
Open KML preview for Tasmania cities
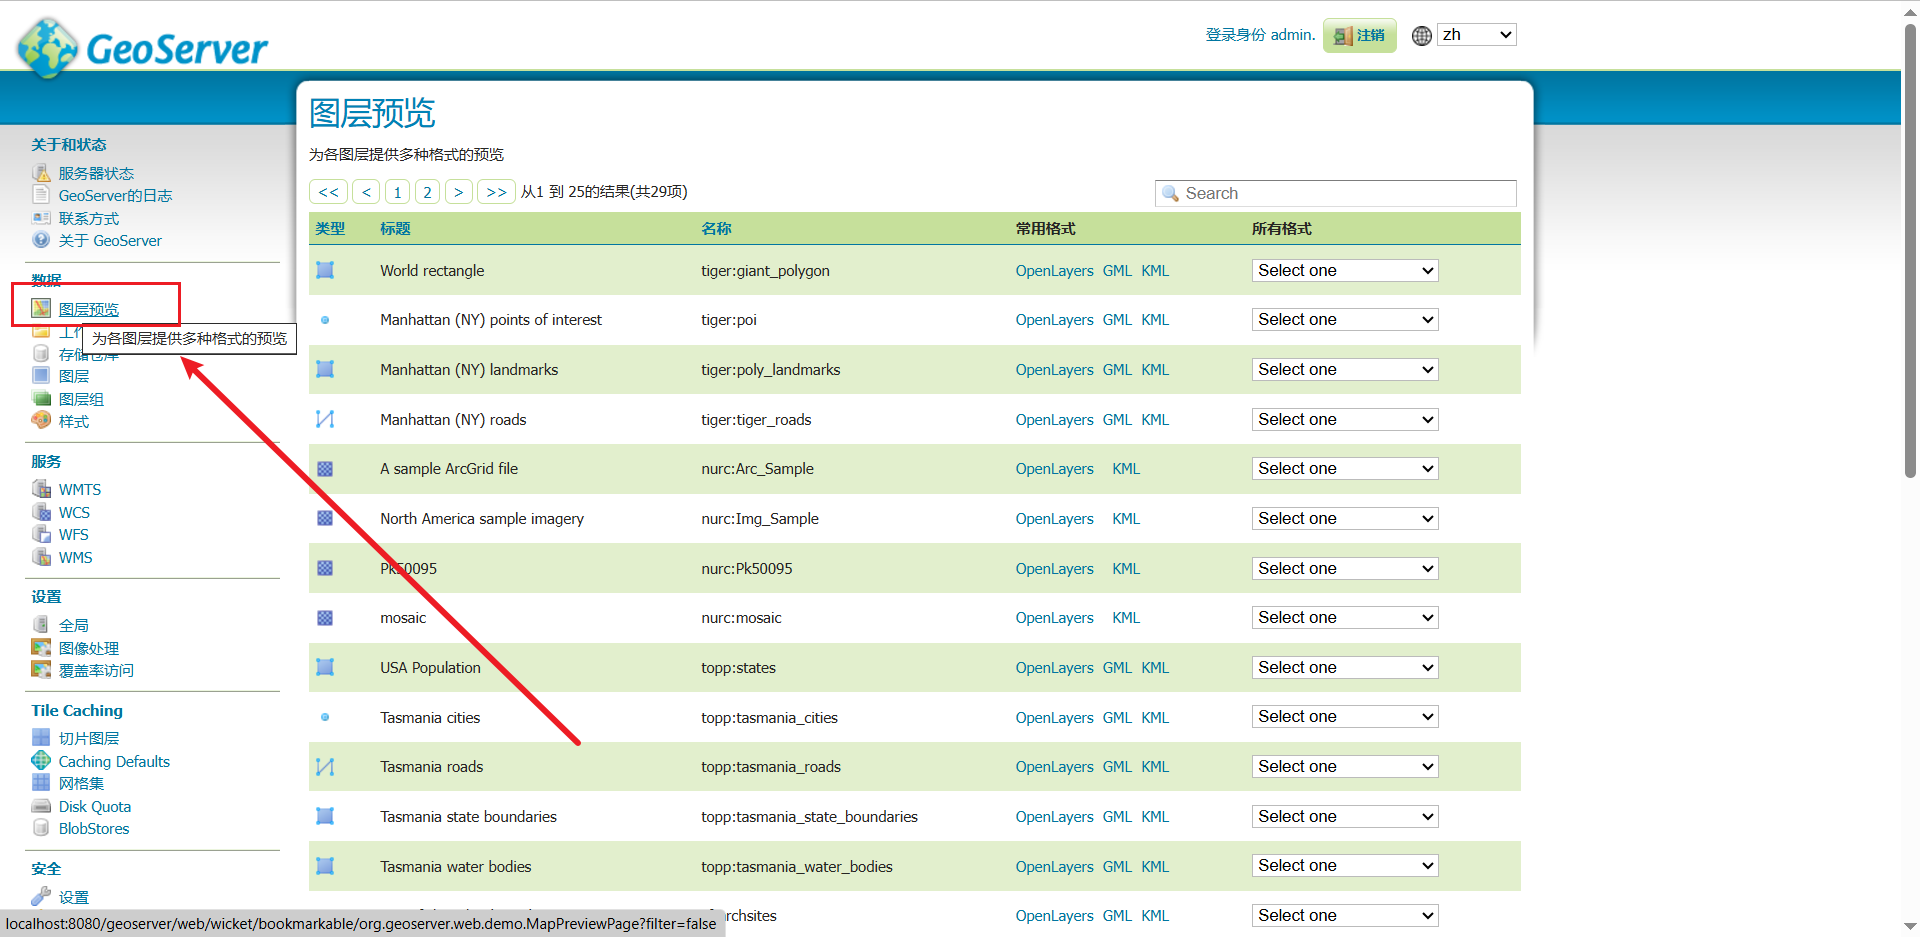1155,717
